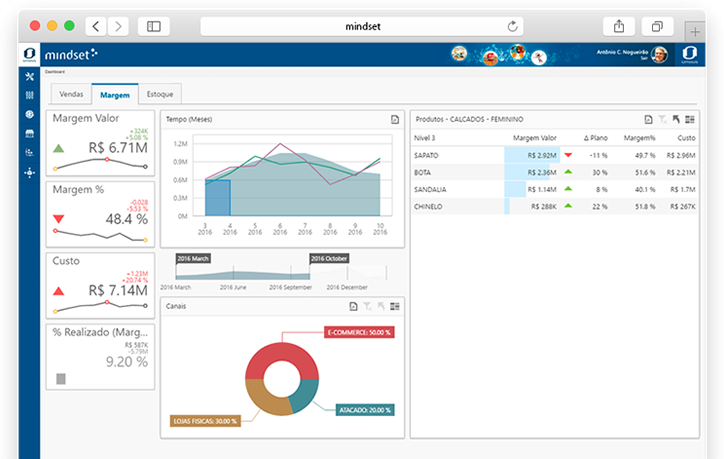The height and width of the screenshot is (459, 724).
Task: Click the red down arrow in SAPATO row
Action: coord(568,155)
